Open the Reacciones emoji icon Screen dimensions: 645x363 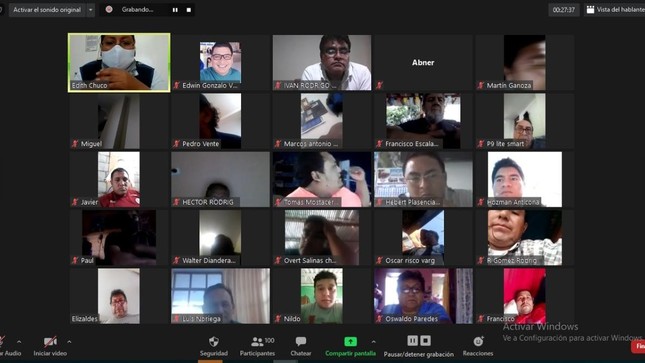click(478, 341)
